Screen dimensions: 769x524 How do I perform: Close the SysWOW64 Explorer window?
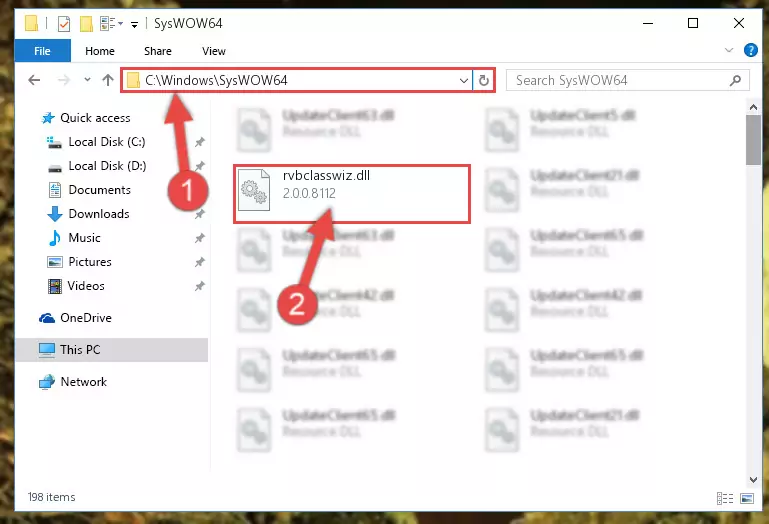pos(739,23)
